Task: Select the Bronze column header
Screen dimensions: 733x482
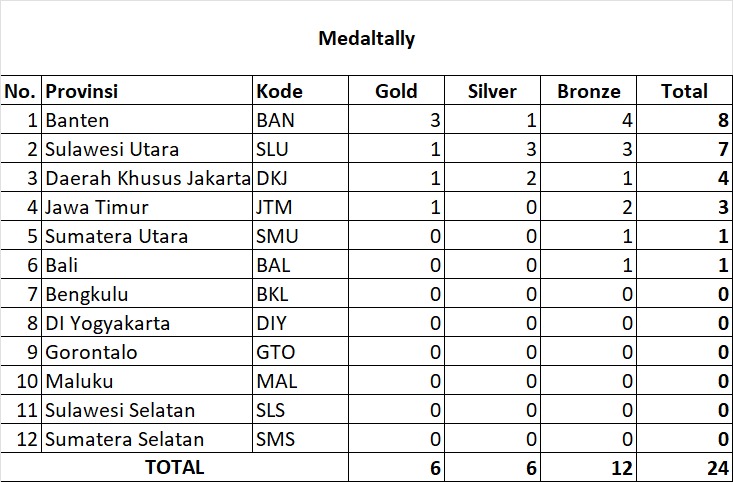Action: pos(588,91)
